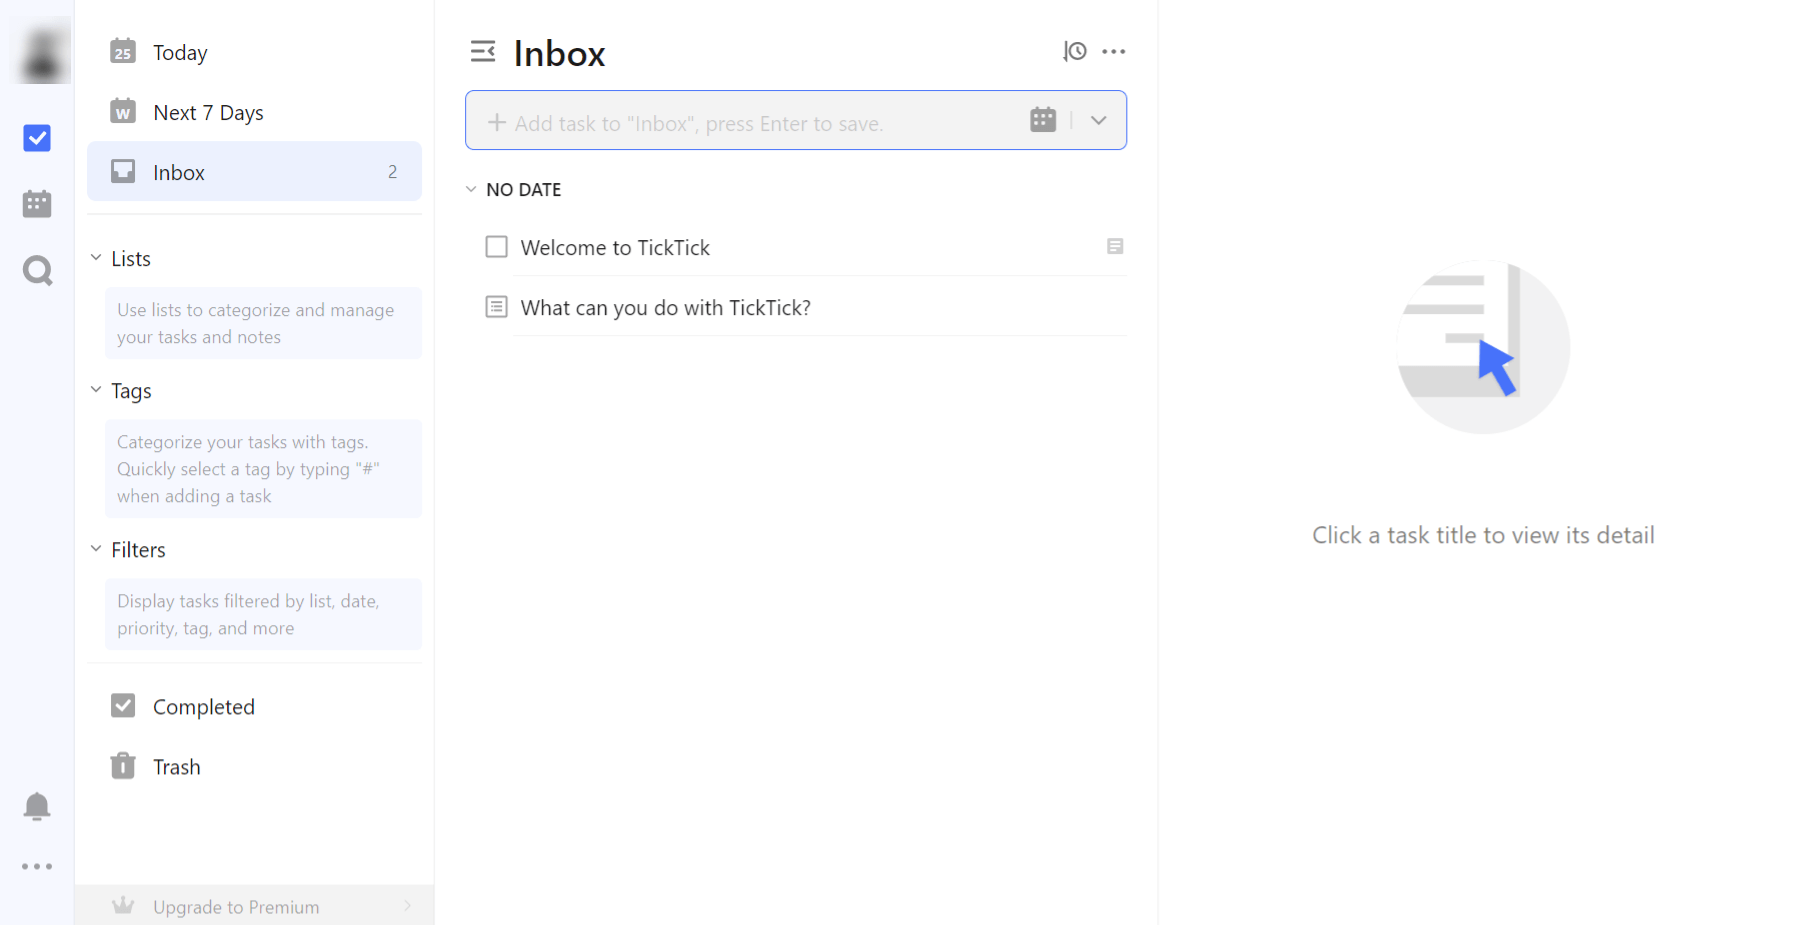Click Upgrade to Premium
Screen dimensions: 1807x925
tap(254, 906)
